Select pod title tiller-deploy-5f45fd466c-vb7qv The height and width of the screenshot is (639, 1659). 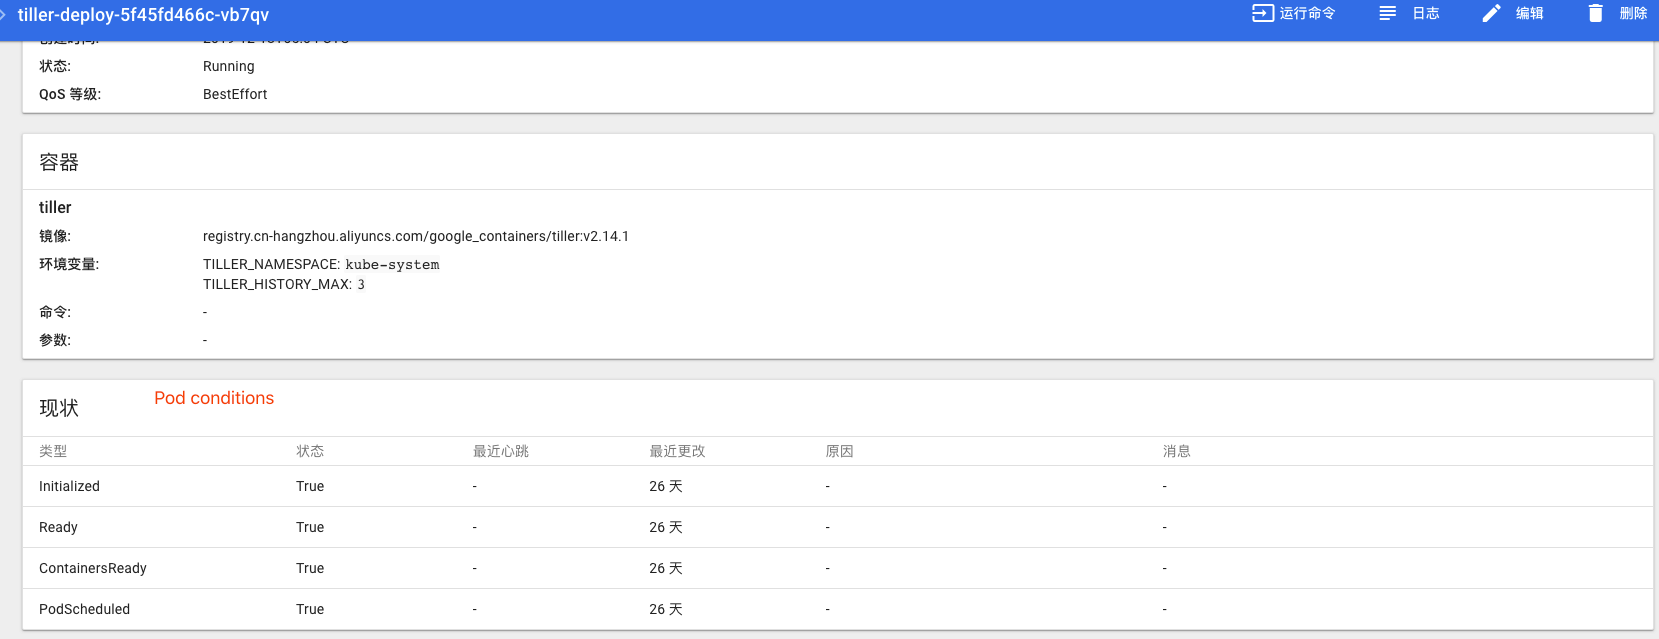click(x=143, y=15)
